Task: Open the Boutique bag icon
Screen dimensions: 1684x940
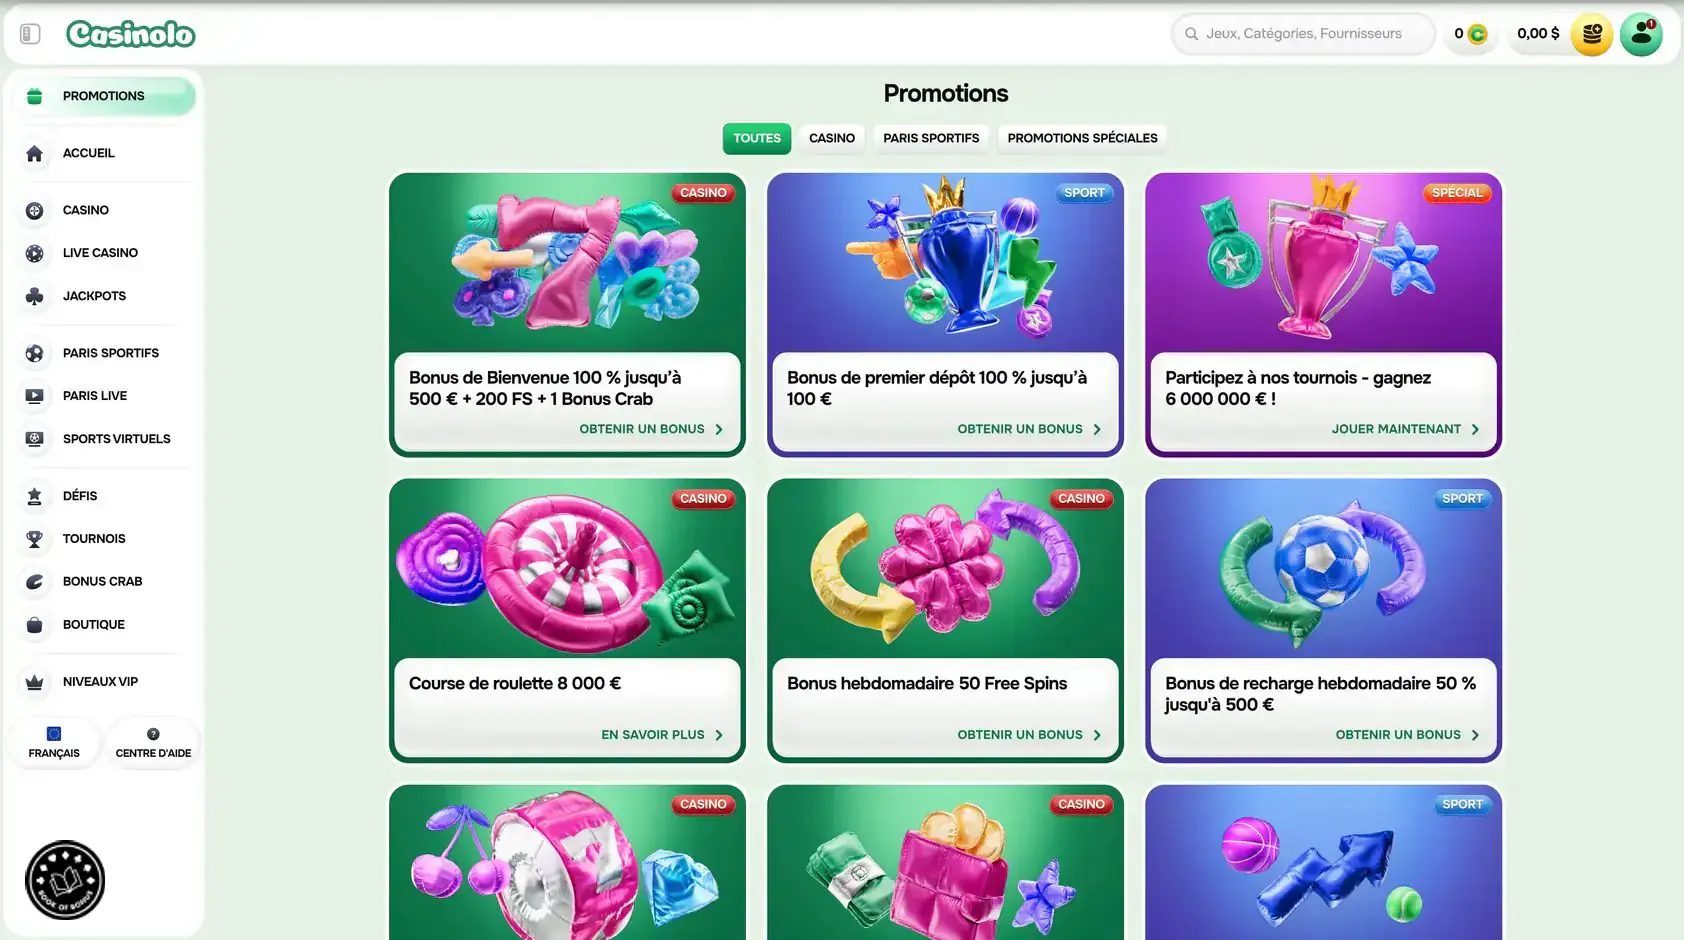Action: (x=35, y=625)
